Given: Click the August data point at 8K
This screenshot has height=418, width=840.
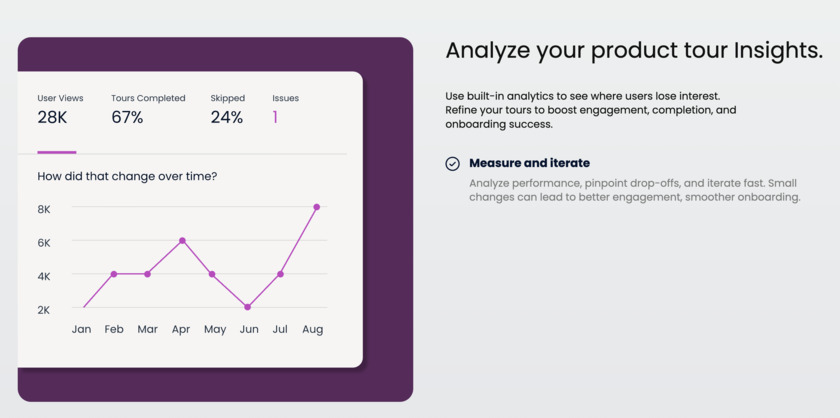Looking at the screenshot, I should pyautogui.click(x=316, y=207).
